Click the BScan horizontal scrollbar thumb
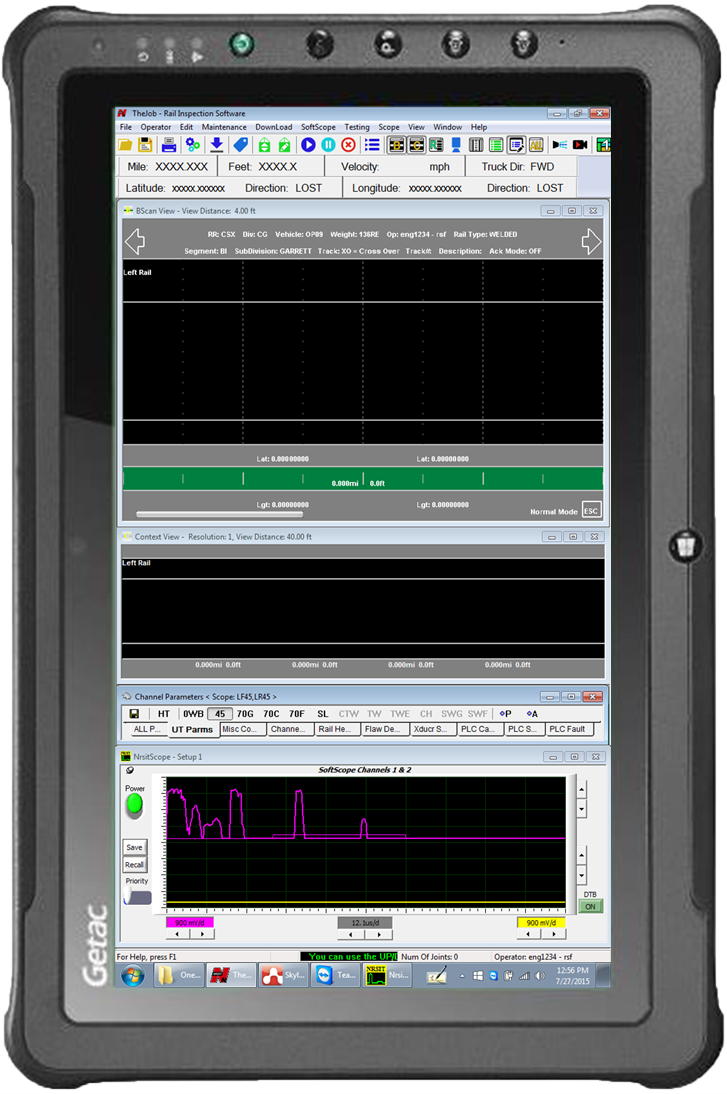 (x=220, y=514)
